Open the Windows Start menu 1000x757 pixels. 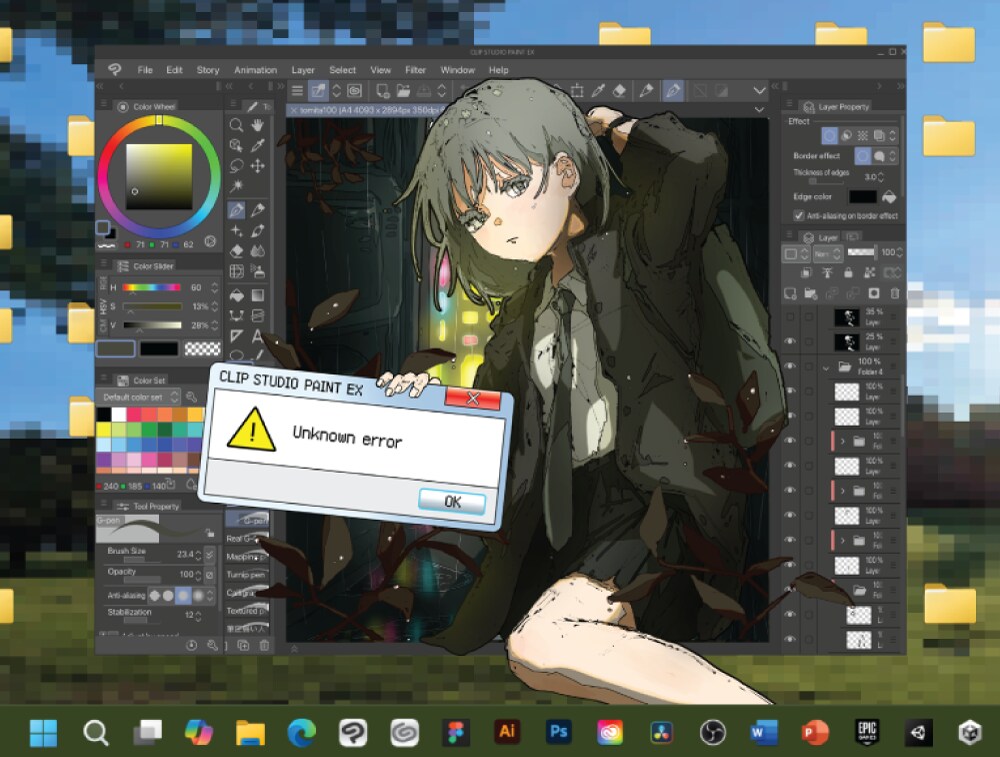click(43, 733)
